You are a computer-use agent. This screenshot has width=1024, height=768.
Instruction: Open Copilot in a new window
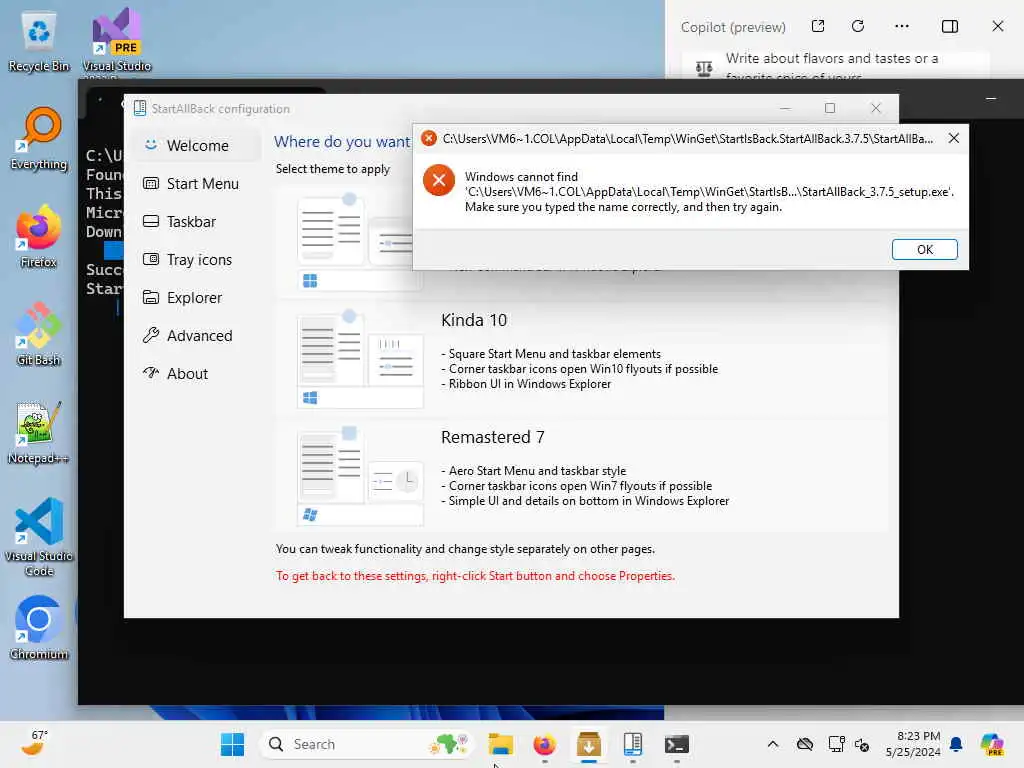(818, 27)
